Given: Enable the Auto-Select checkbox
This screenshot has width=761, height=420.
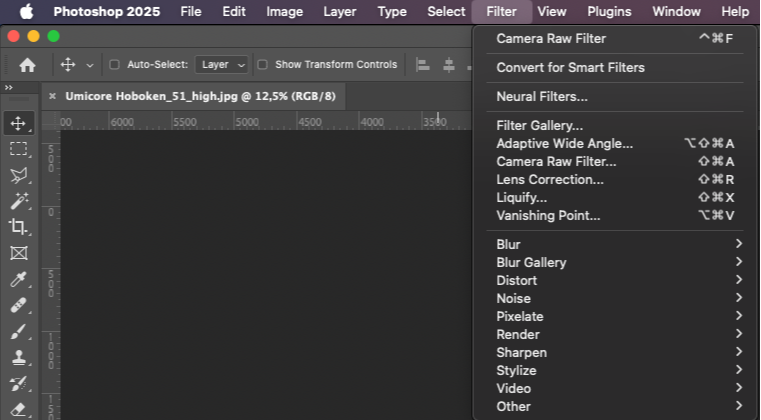Looking at the screenshot, I should (114, 65).
